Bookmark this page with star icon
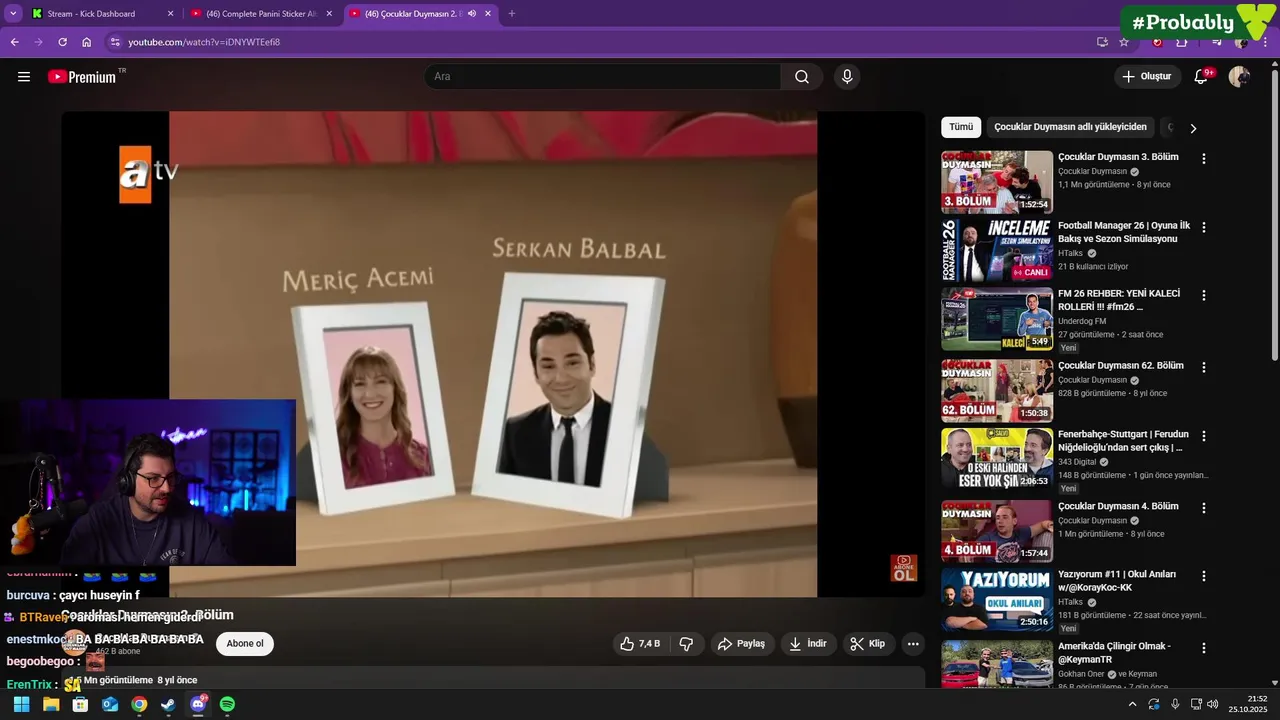The image size is (1280, 720). point(1124,42)
